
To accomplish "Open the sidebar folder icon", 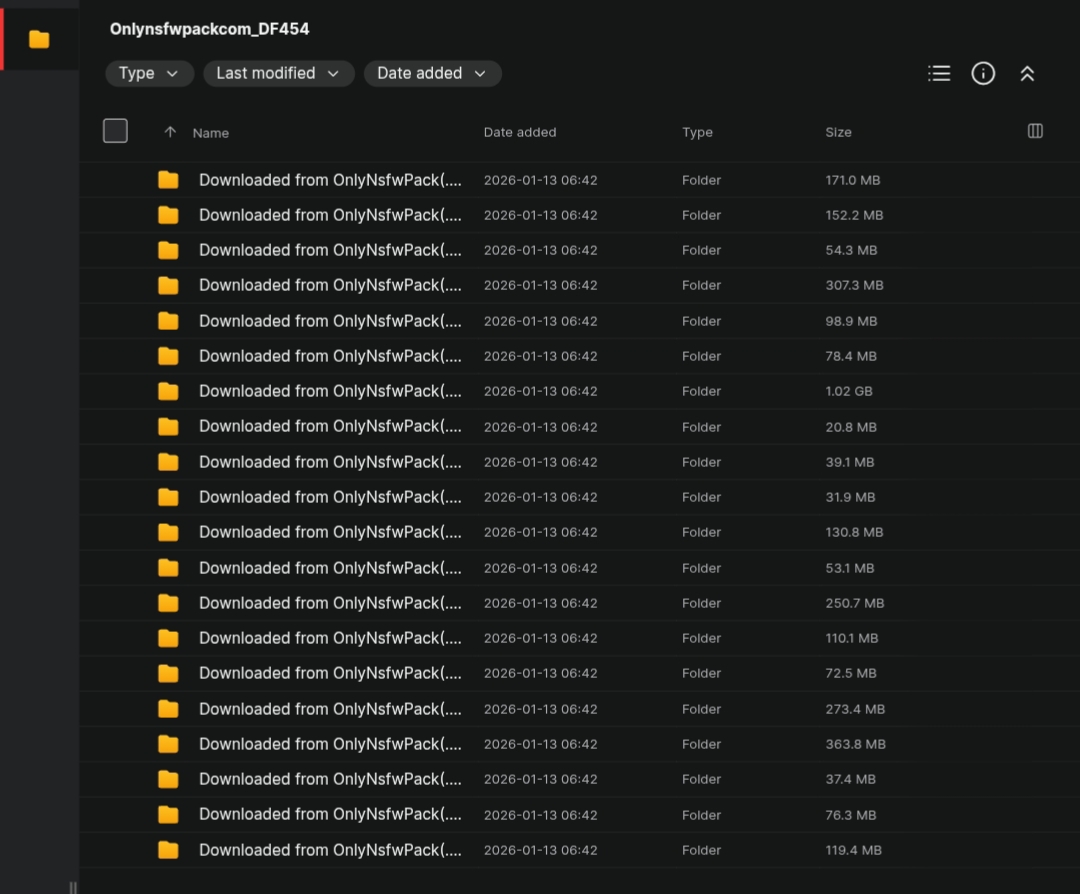I will (39, 39).
